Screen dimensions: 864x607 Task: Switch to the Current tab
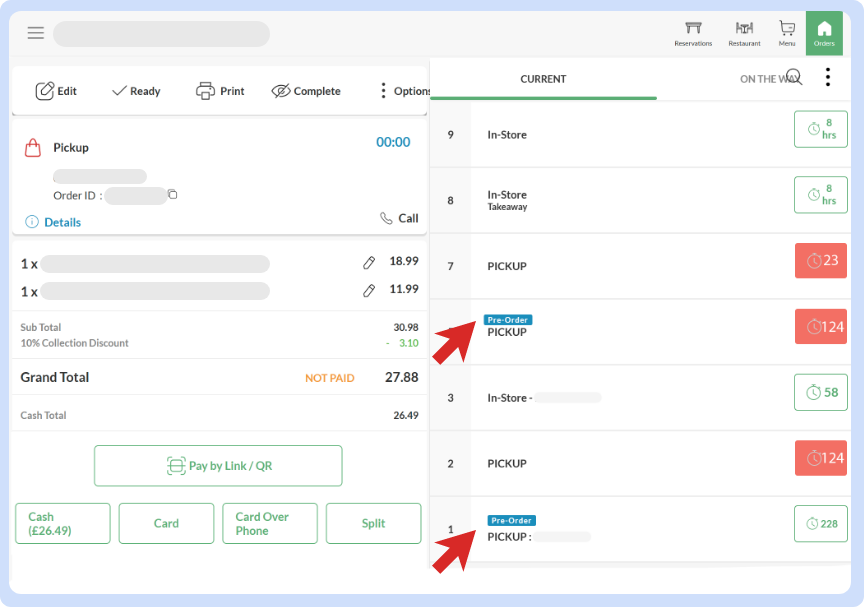[x=543, y=79]
